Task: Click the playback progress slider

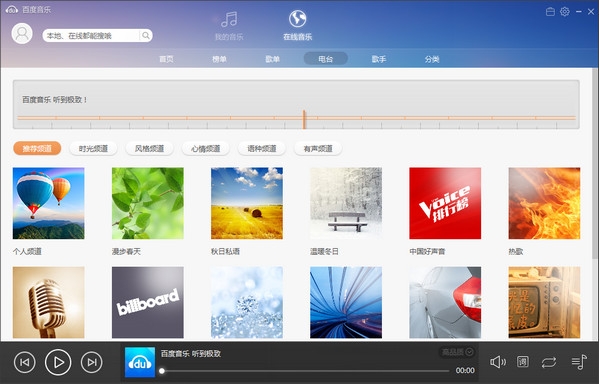Action: click(305, 371)
